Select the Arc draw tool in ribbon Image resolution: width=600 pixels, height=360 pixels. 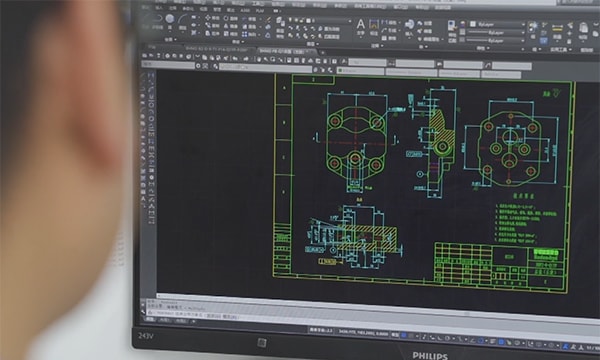183,20
